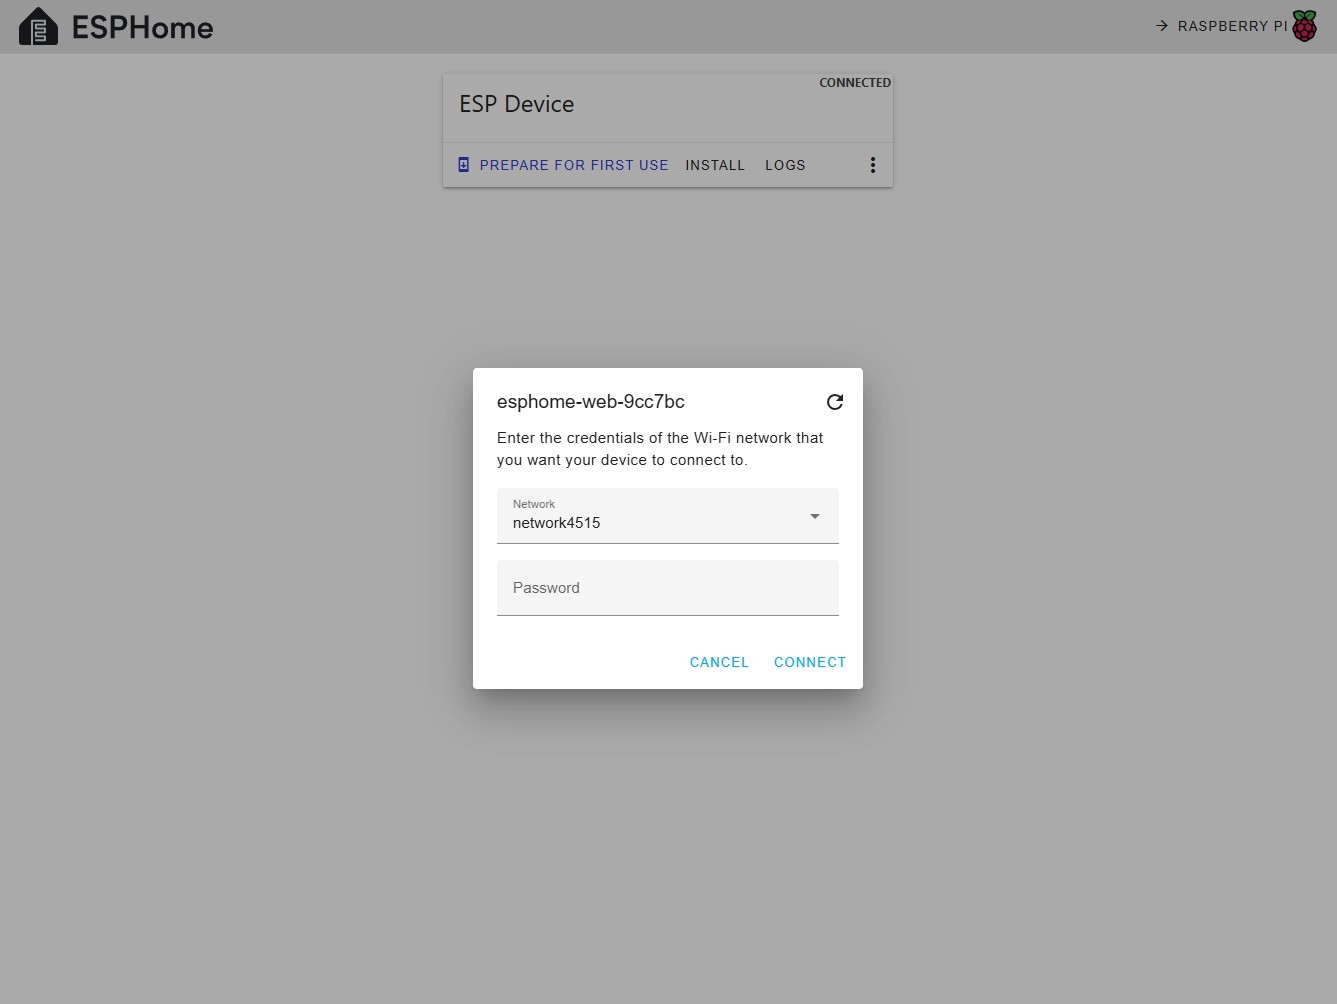Image resolution: width=1337 pixels, height=1004 pixels.
Task: Cancel the Wi-Fi credentials dialog
Action: pos(719,662)
